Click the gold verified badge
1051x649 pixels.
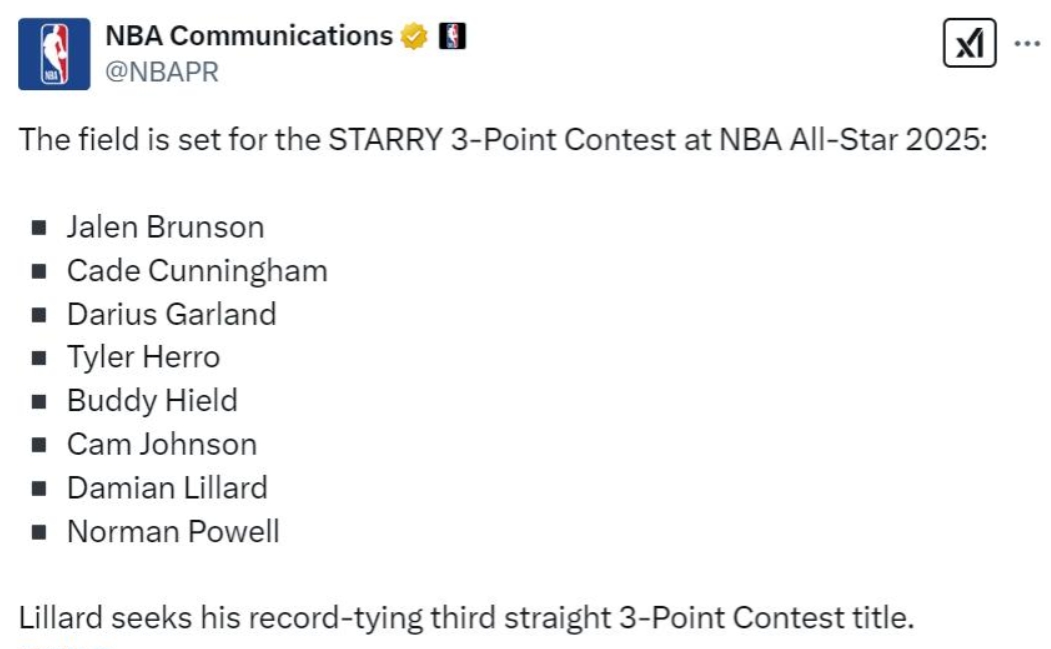tap(413, 37)
